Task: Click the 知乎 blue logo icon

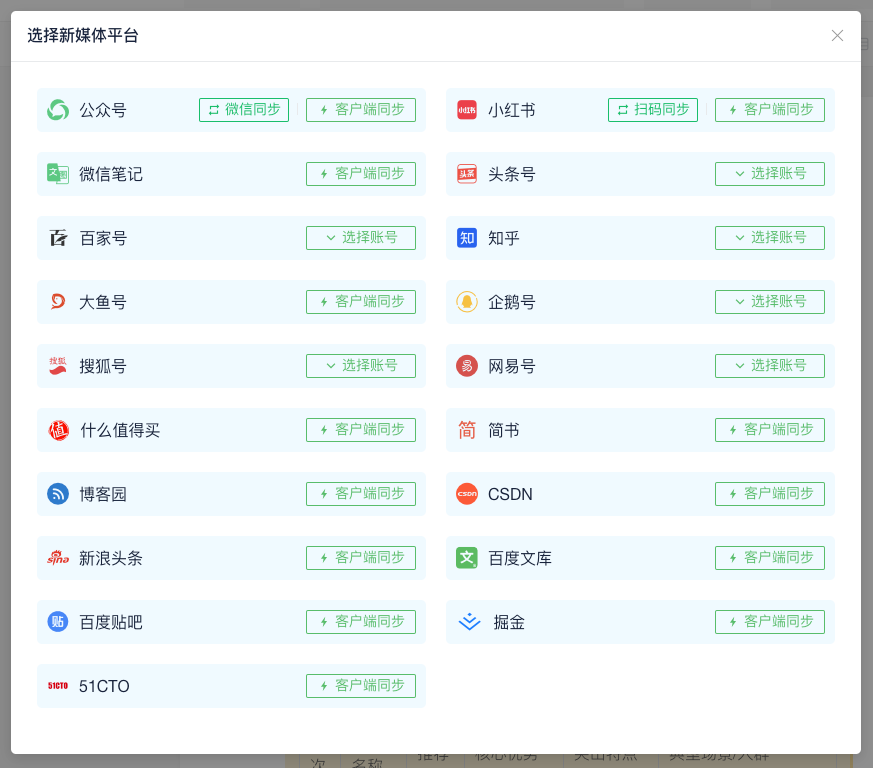Action: tap(467, 238)
